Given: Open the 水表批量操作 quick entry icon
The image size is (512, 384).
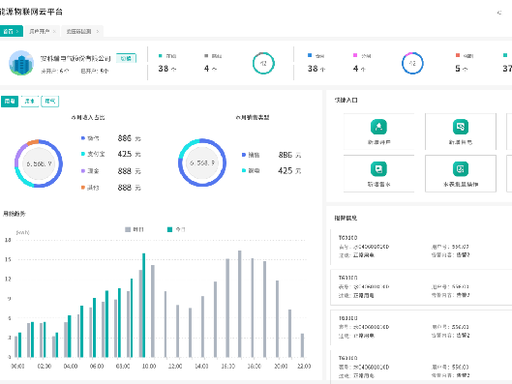Looking at the screenshot, I should point(460,169).
